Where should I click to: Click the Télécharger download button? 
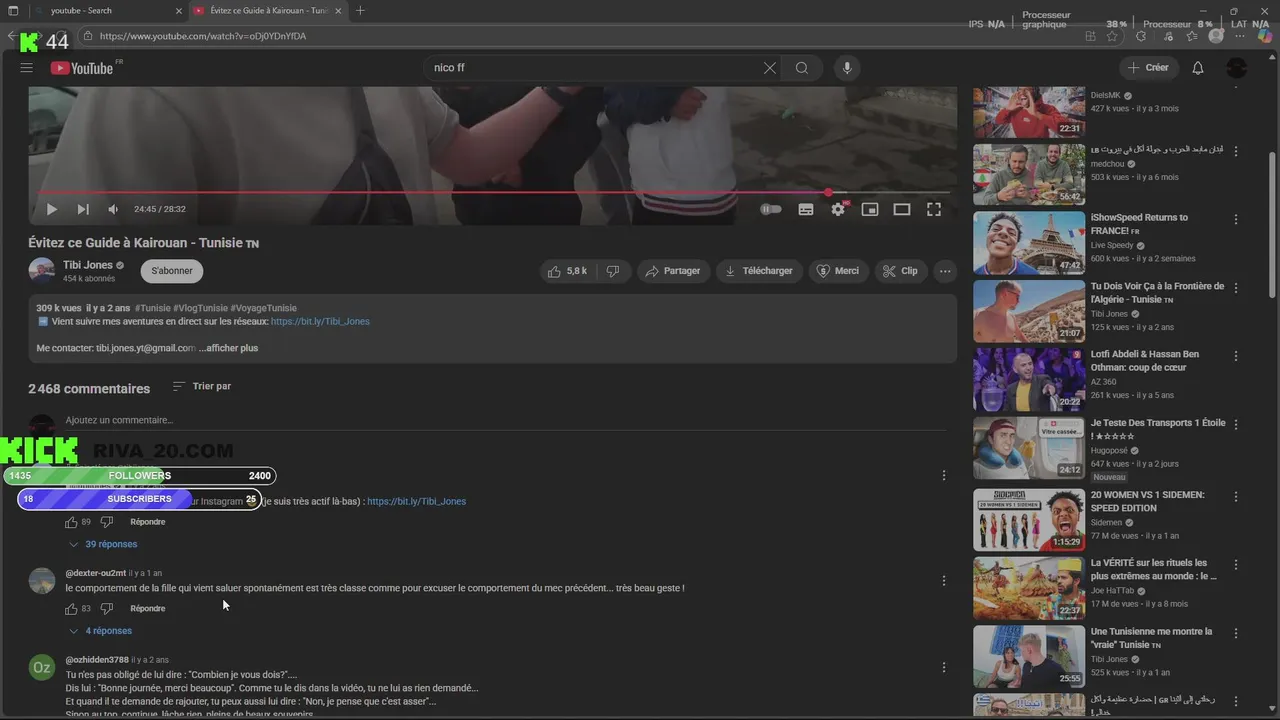759,271
